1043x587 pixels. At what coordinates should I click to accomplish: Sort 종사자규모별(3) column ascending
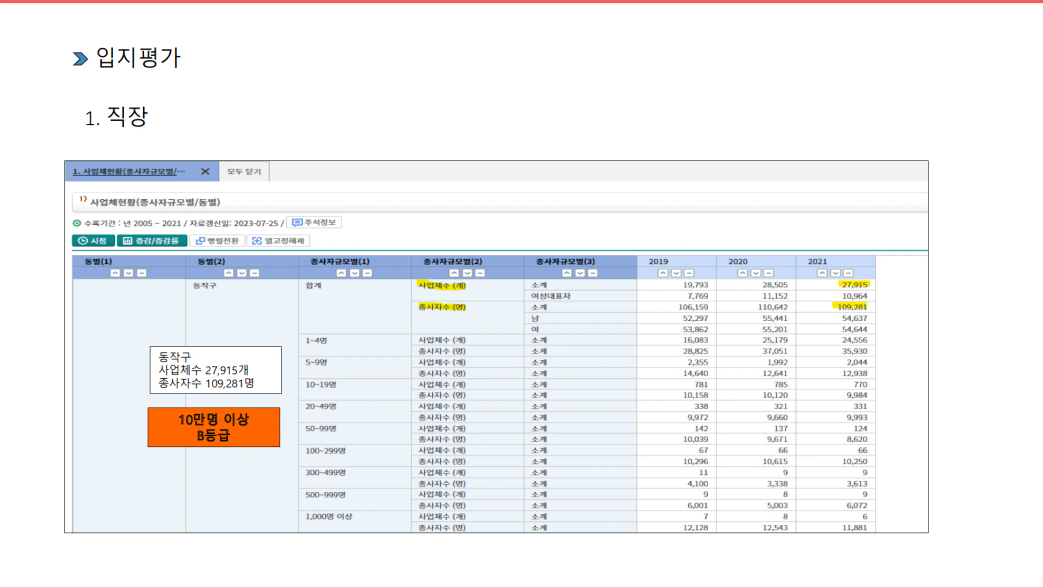pos(567,273)
